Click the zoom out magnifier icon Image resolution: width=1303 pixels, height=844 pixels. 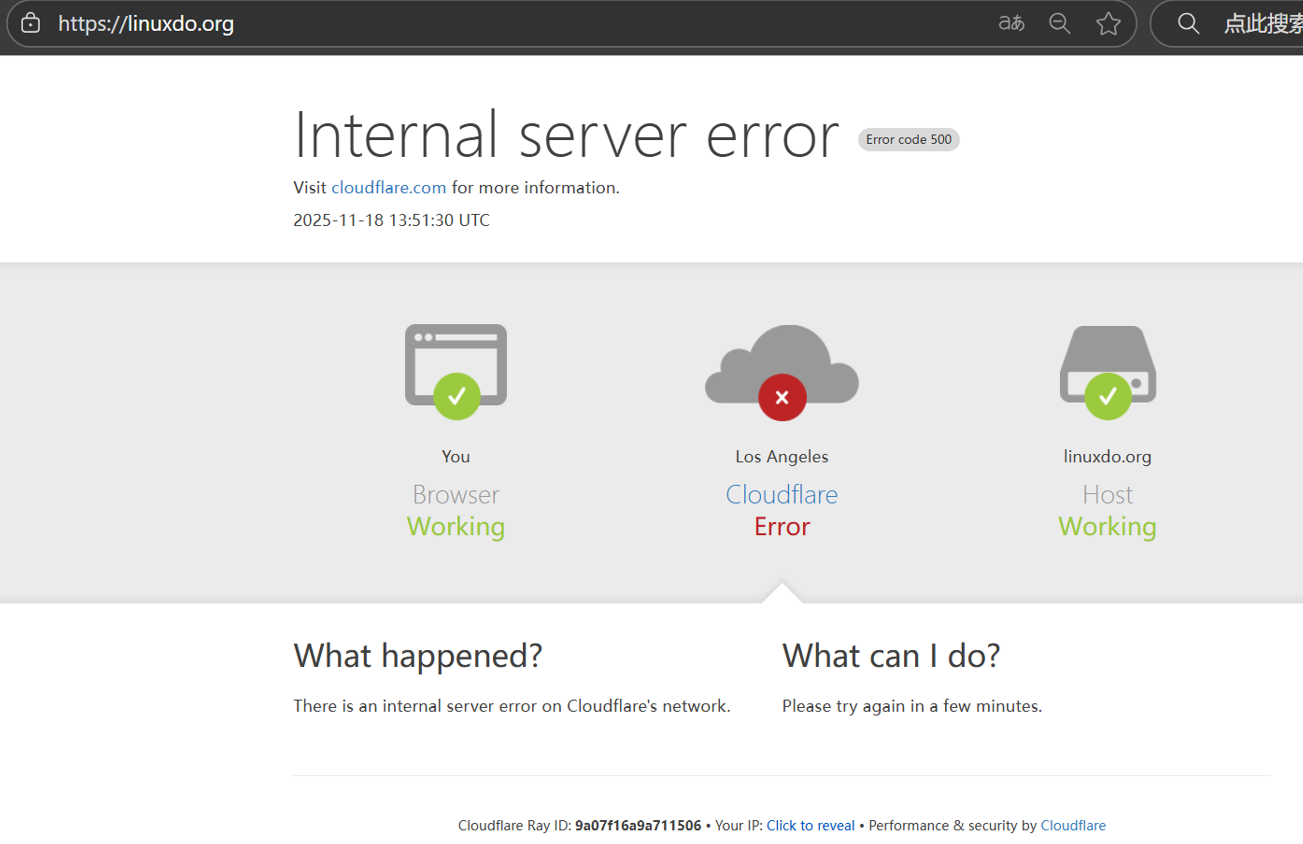click(1060, 23)
